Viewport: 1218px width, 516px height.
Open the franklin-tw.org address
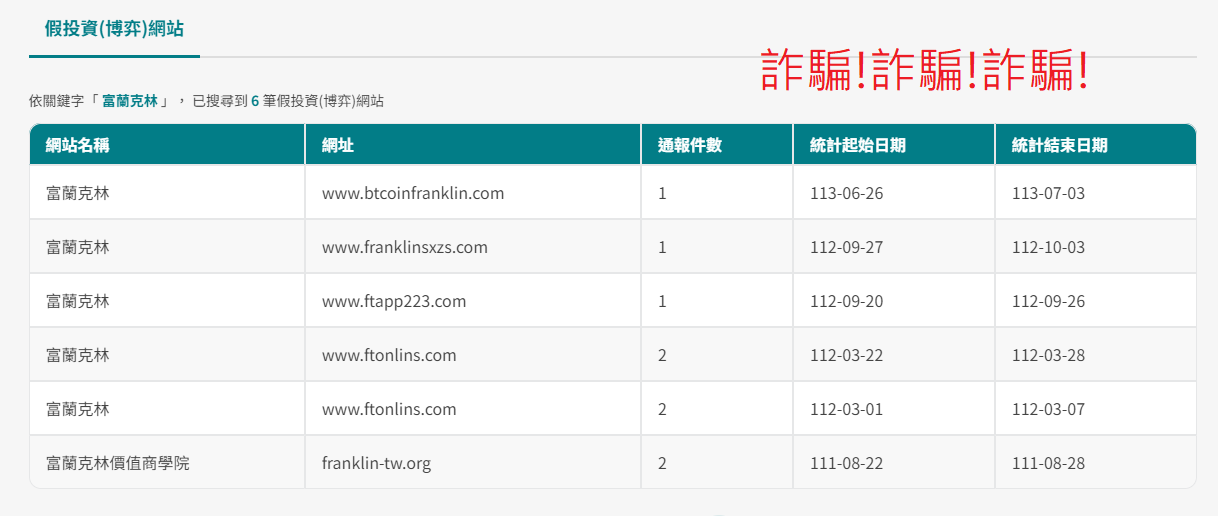click(x=377, y=463)
